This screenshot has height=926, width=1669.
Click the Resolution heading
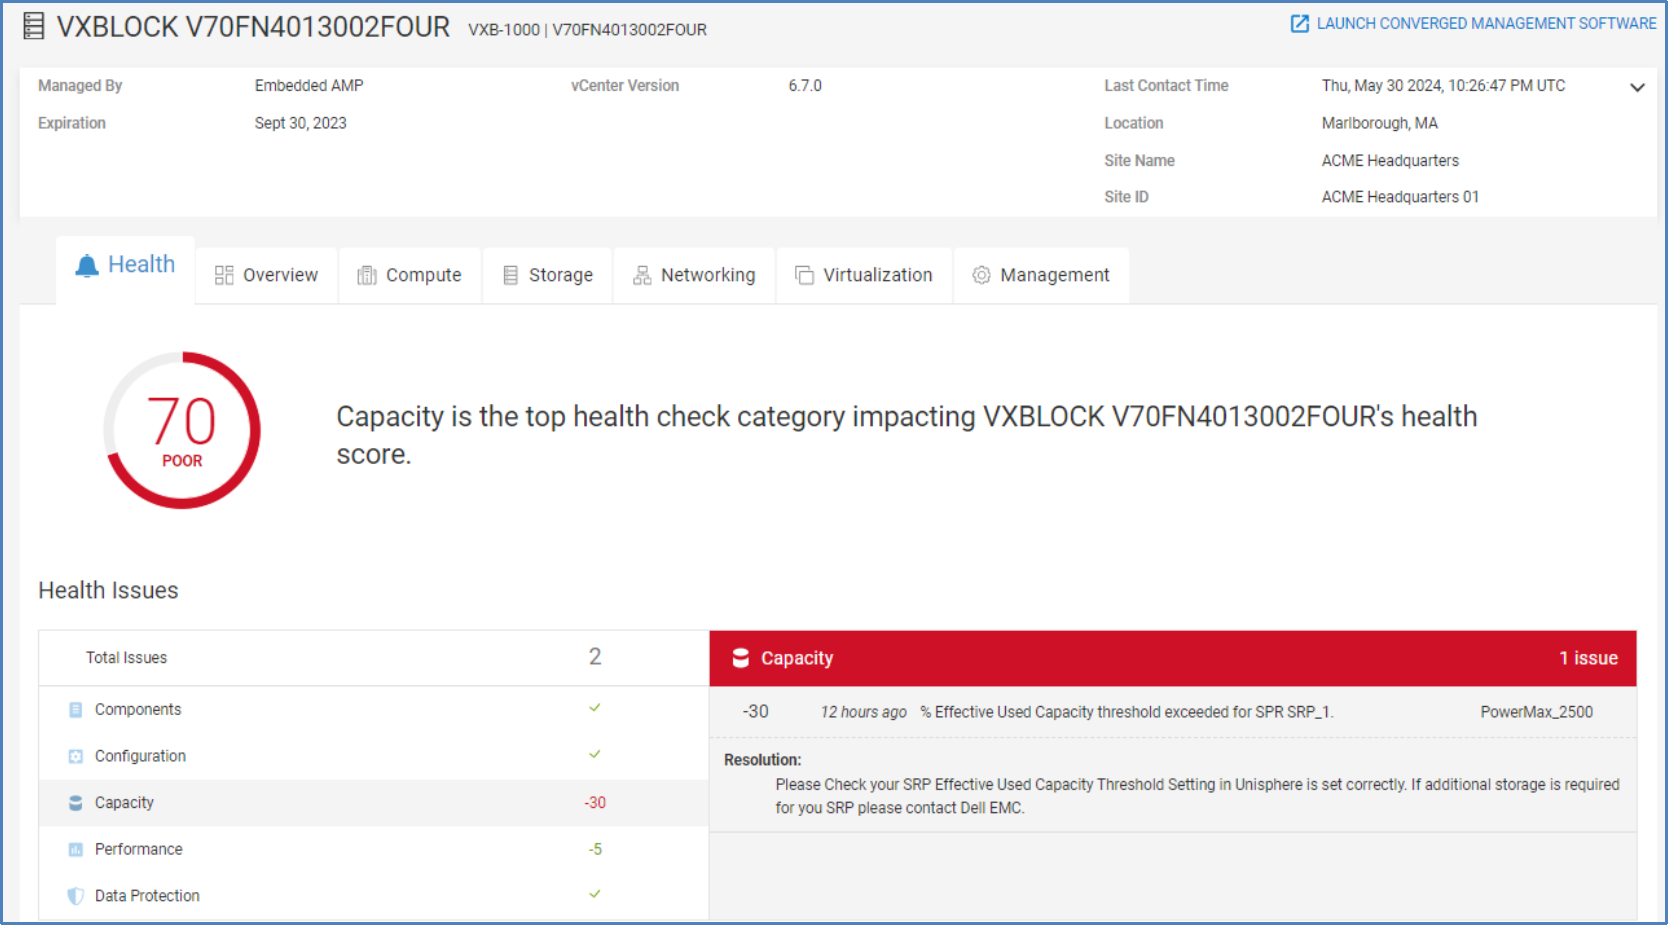(763, 760)
